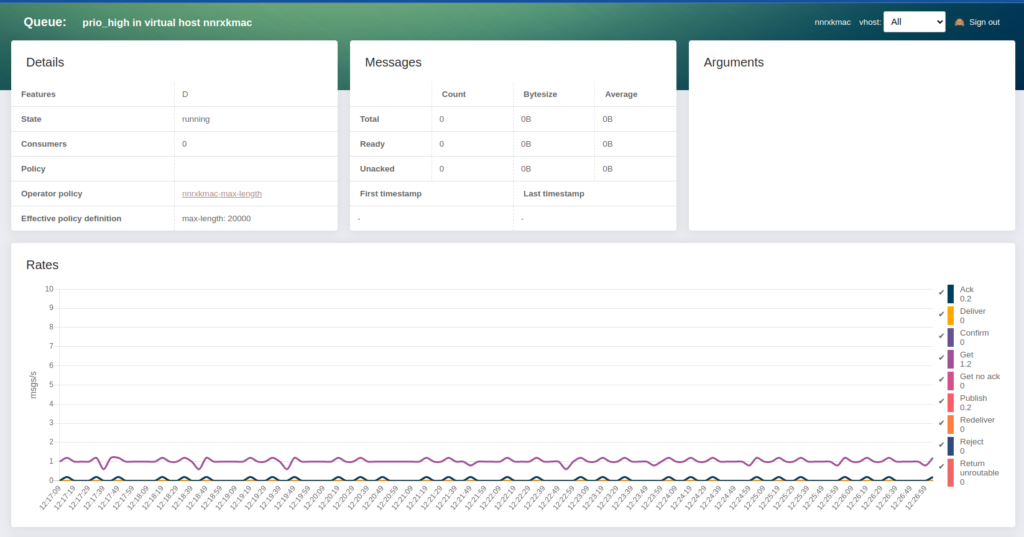Screen dimensions: 1024x537
Task: Click the Messages panel heading
Action: [393, 62]
